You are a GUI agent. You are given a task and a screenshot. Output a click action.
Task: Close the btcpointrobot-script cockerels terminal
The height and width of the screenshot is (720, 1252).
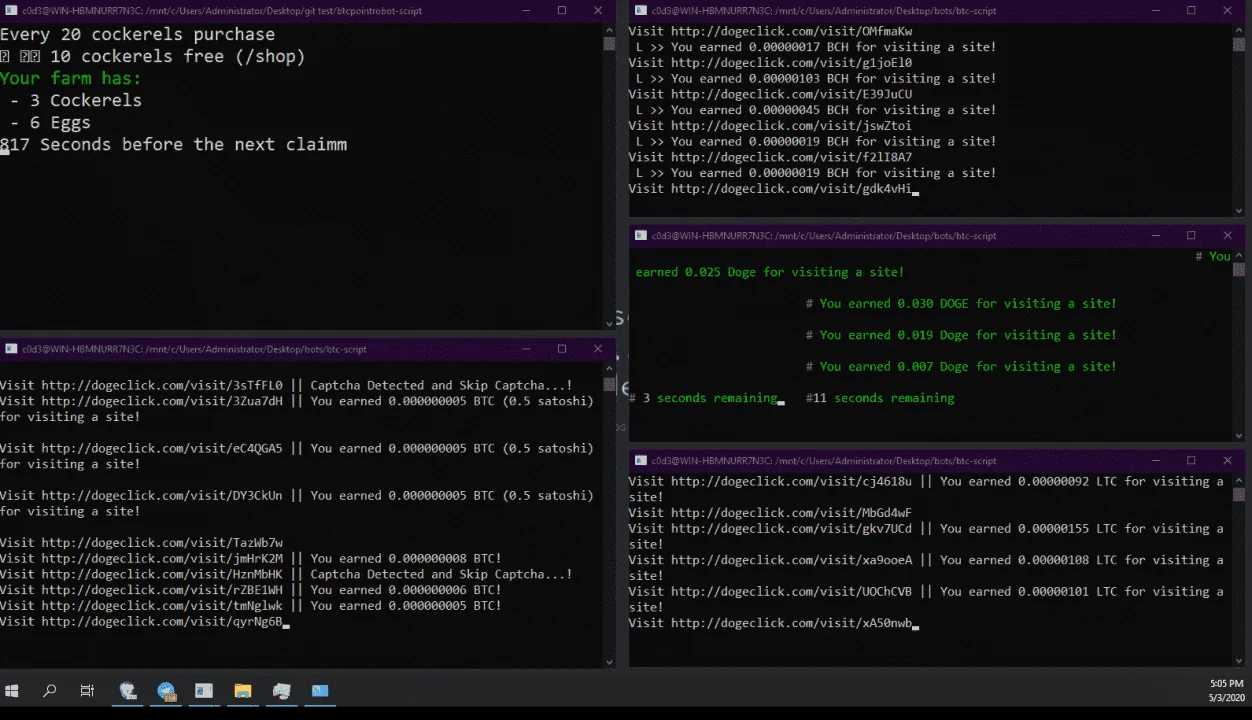[598, 10]
